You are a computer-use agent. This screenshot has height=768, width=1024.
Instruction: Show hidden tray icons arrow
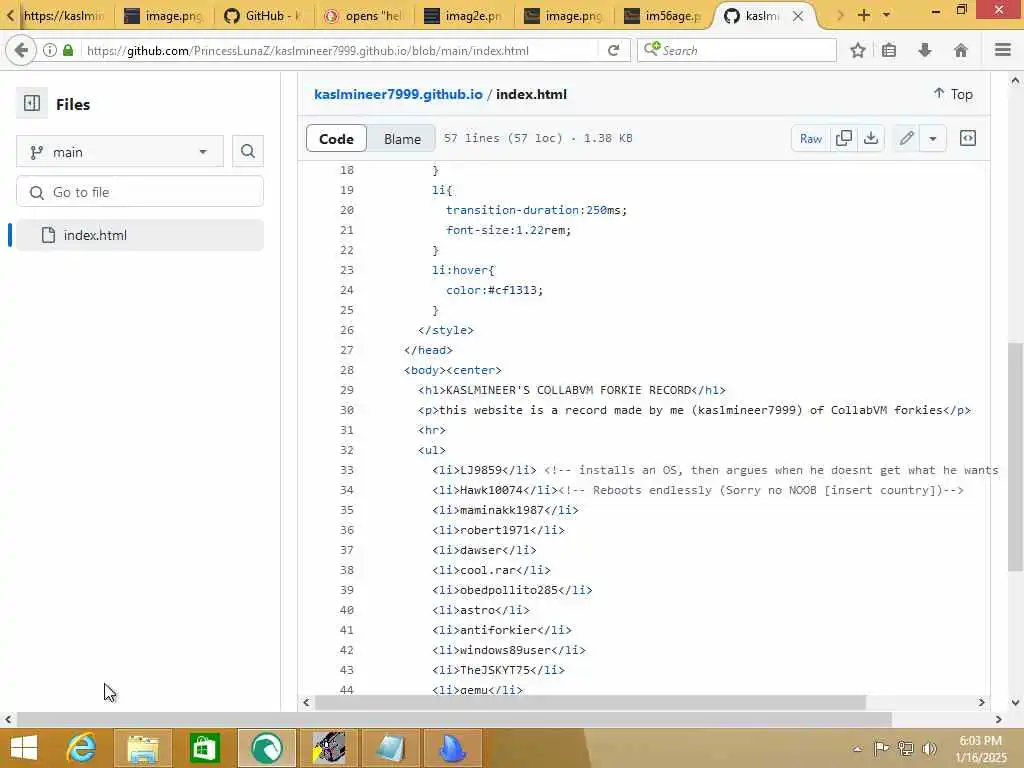coord(857,749)
